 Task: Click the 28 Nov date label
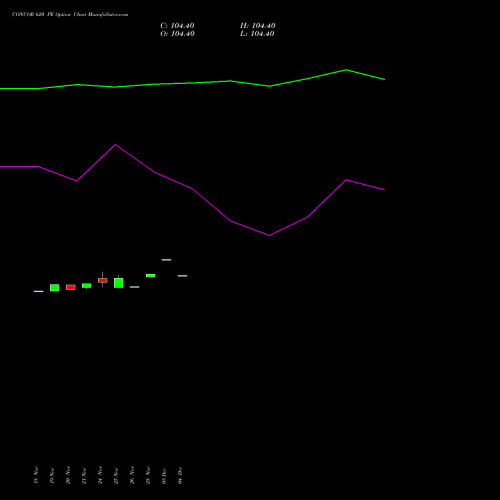pos(148,475)
